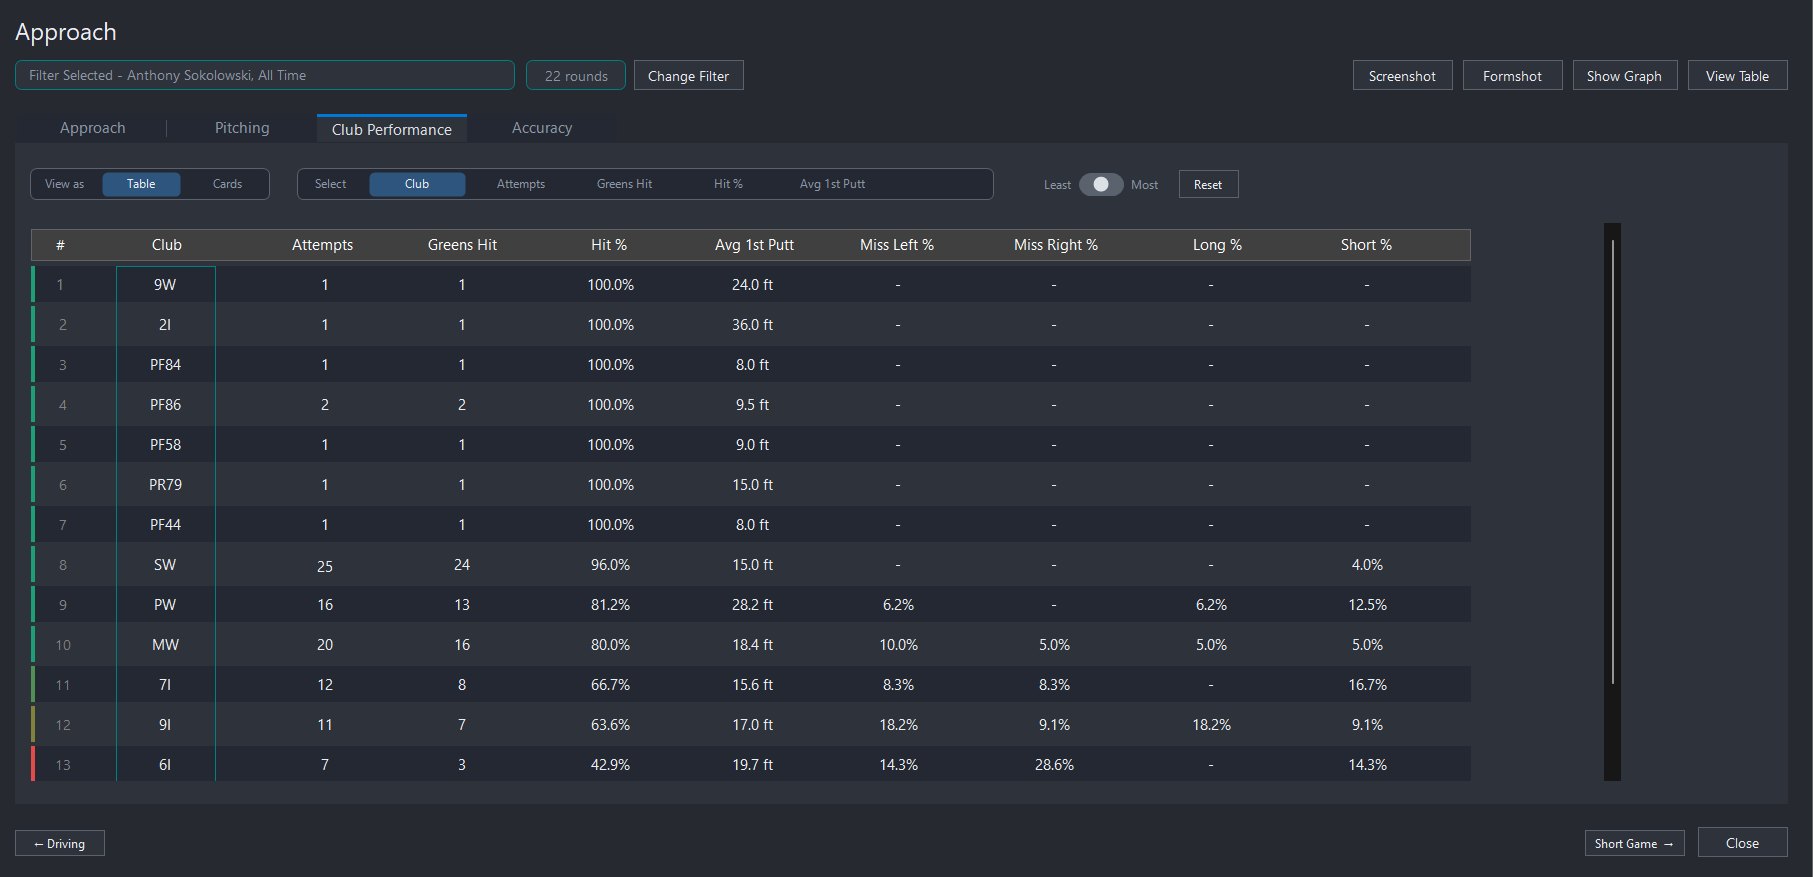Click the Show Graph button
This screenshot has width=1813, height=877.
tap(1624, 76)
